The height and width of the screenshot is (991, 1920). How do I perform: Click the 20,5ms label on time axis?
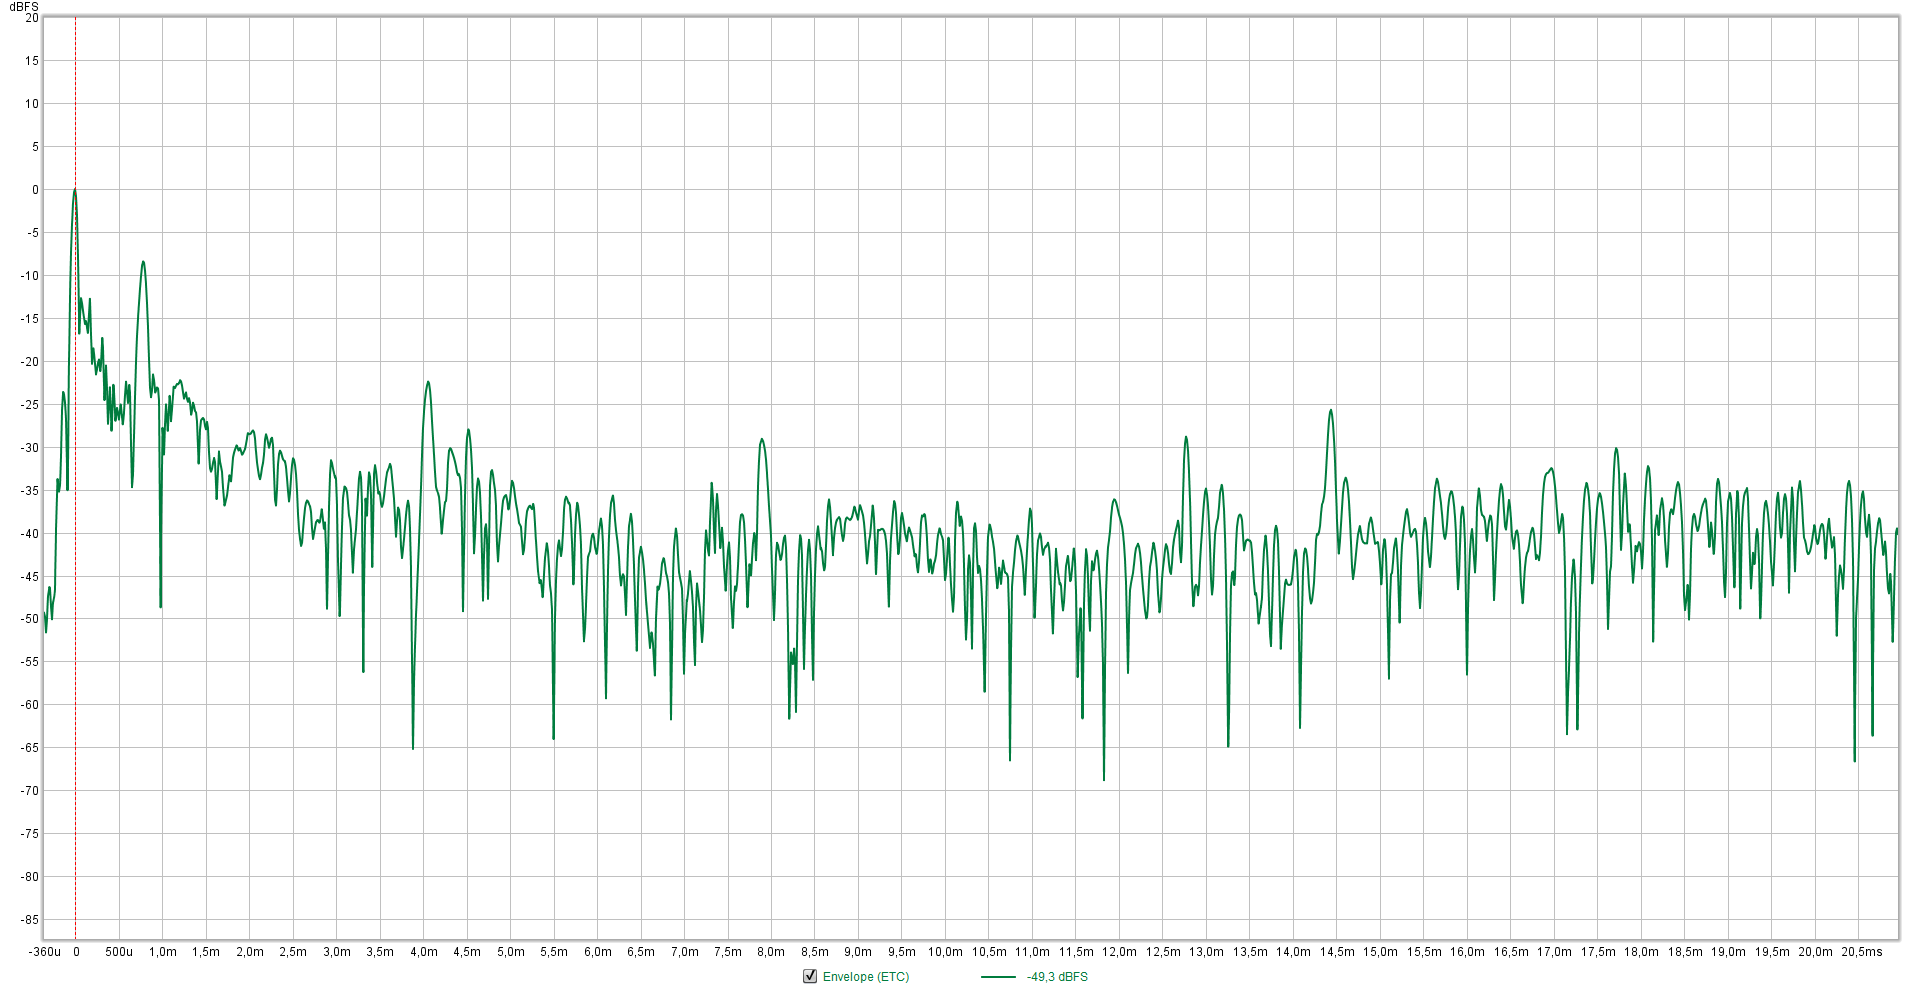tap(1861, 952)
